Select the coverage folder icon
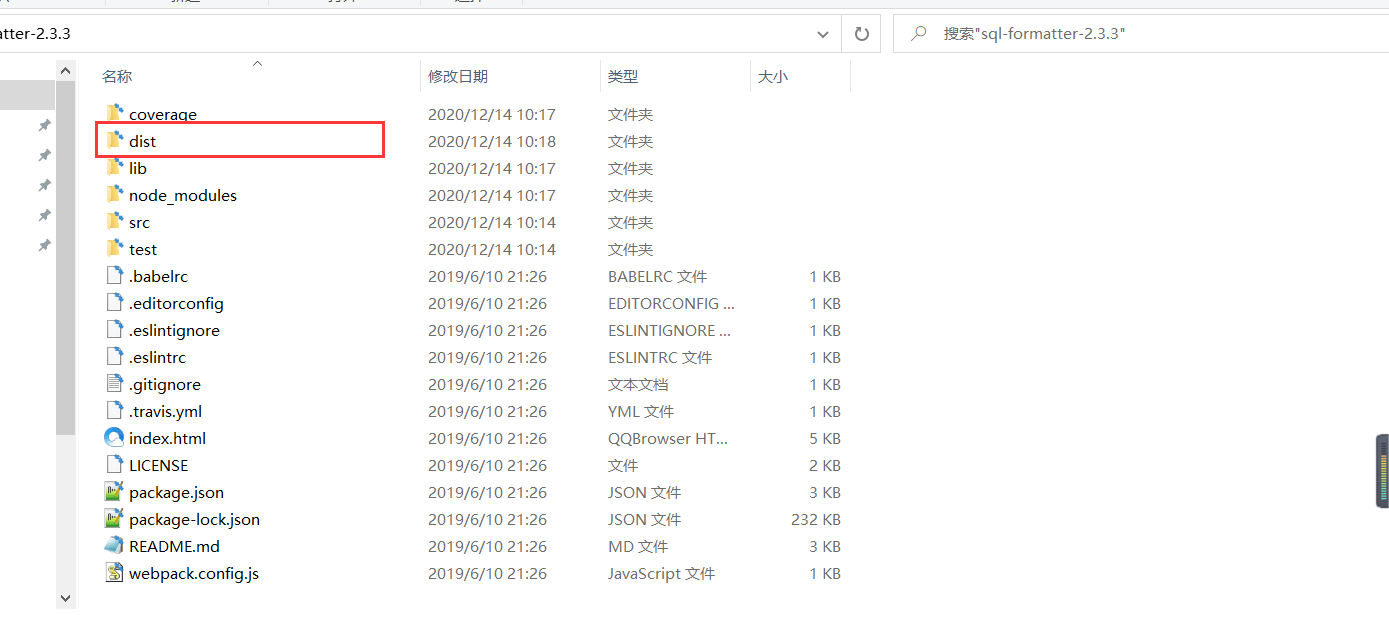 [x=114, y=113]
